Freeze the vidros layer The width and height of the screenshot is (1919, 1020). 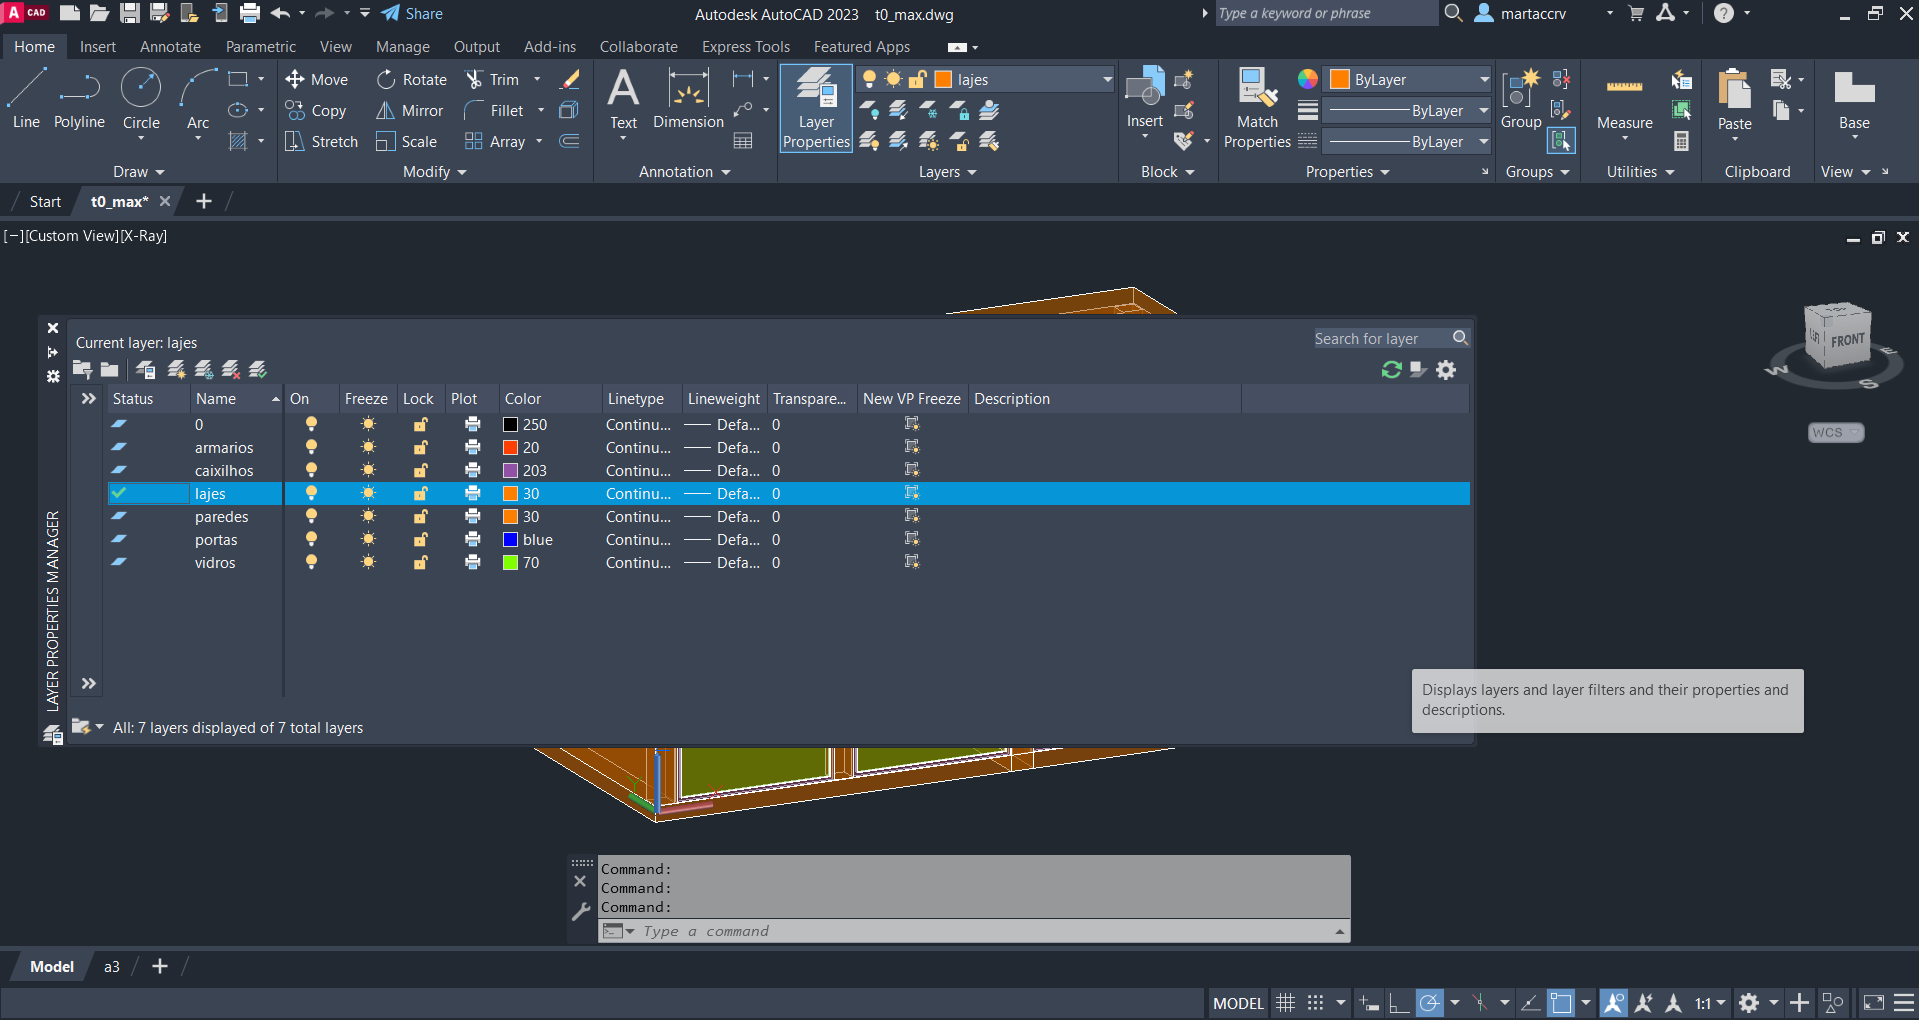tap(368, 563)
